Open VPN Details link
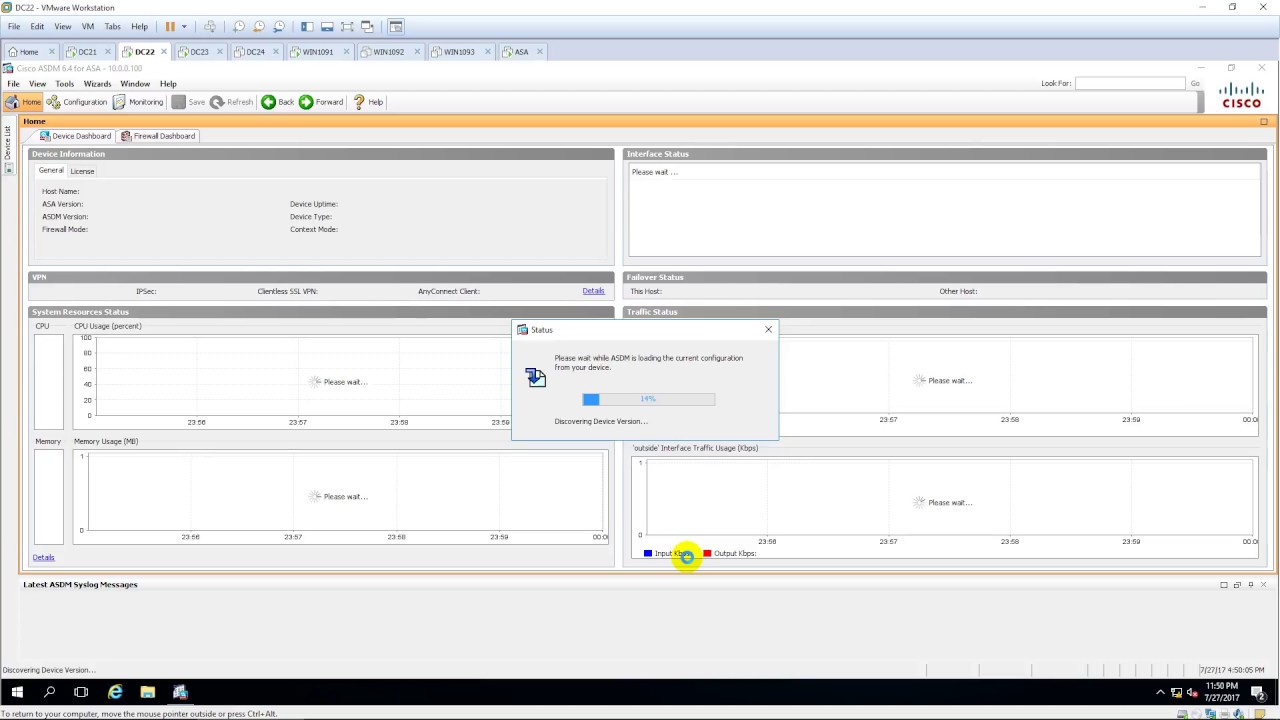Image resolution: width=1280 pixels, height=720 pixels. (593, 291)
